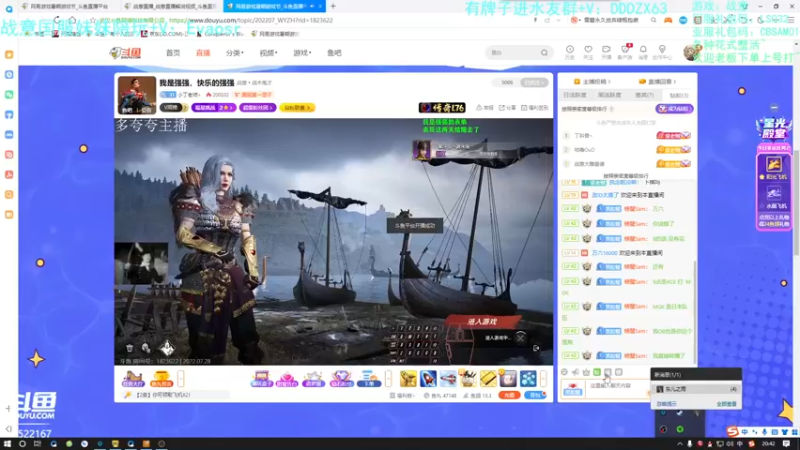Click the search magnifier icon
This screenshot has height=450, width=800.
tap(544, 53)
